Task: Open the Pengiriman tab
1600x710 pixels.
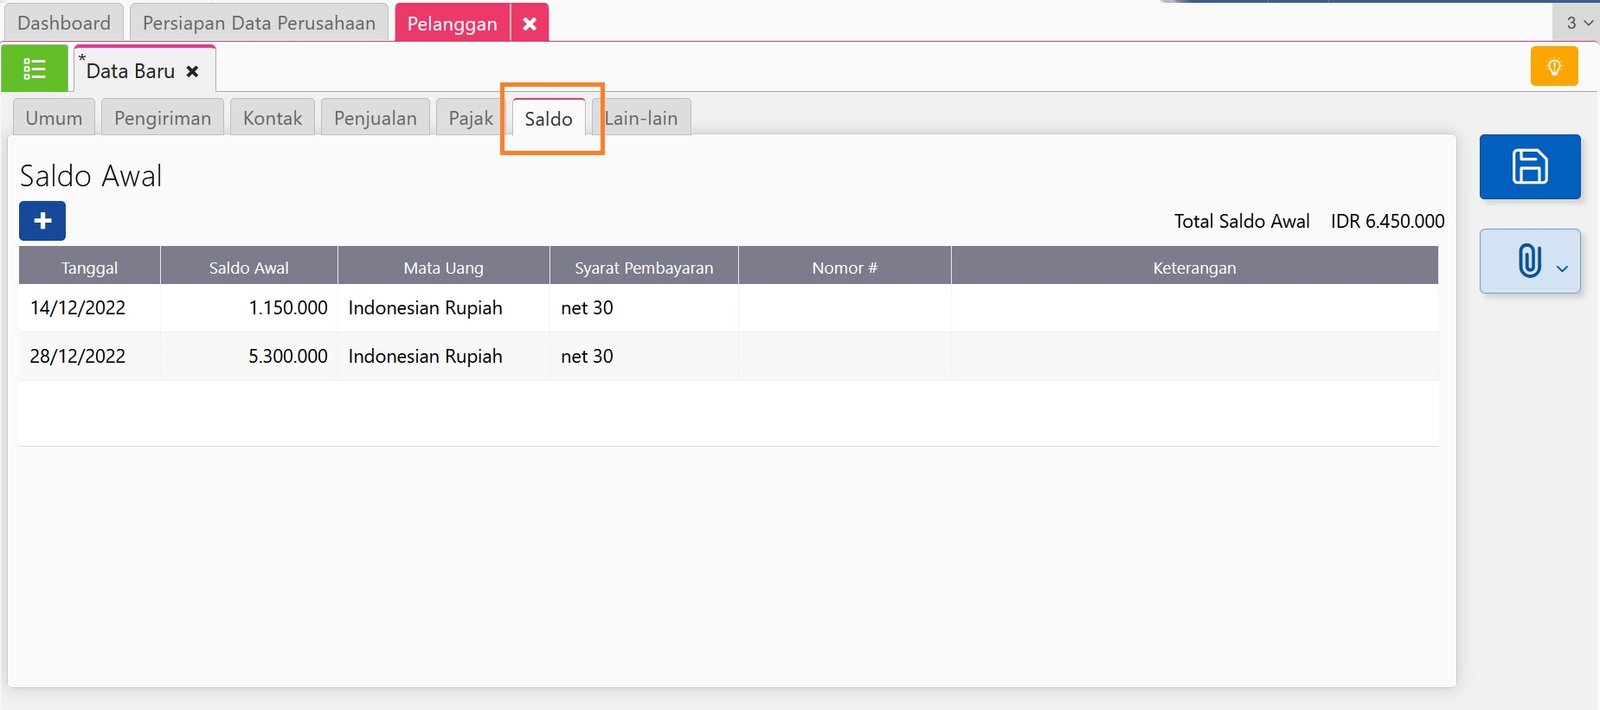Action: click(162, 118)
